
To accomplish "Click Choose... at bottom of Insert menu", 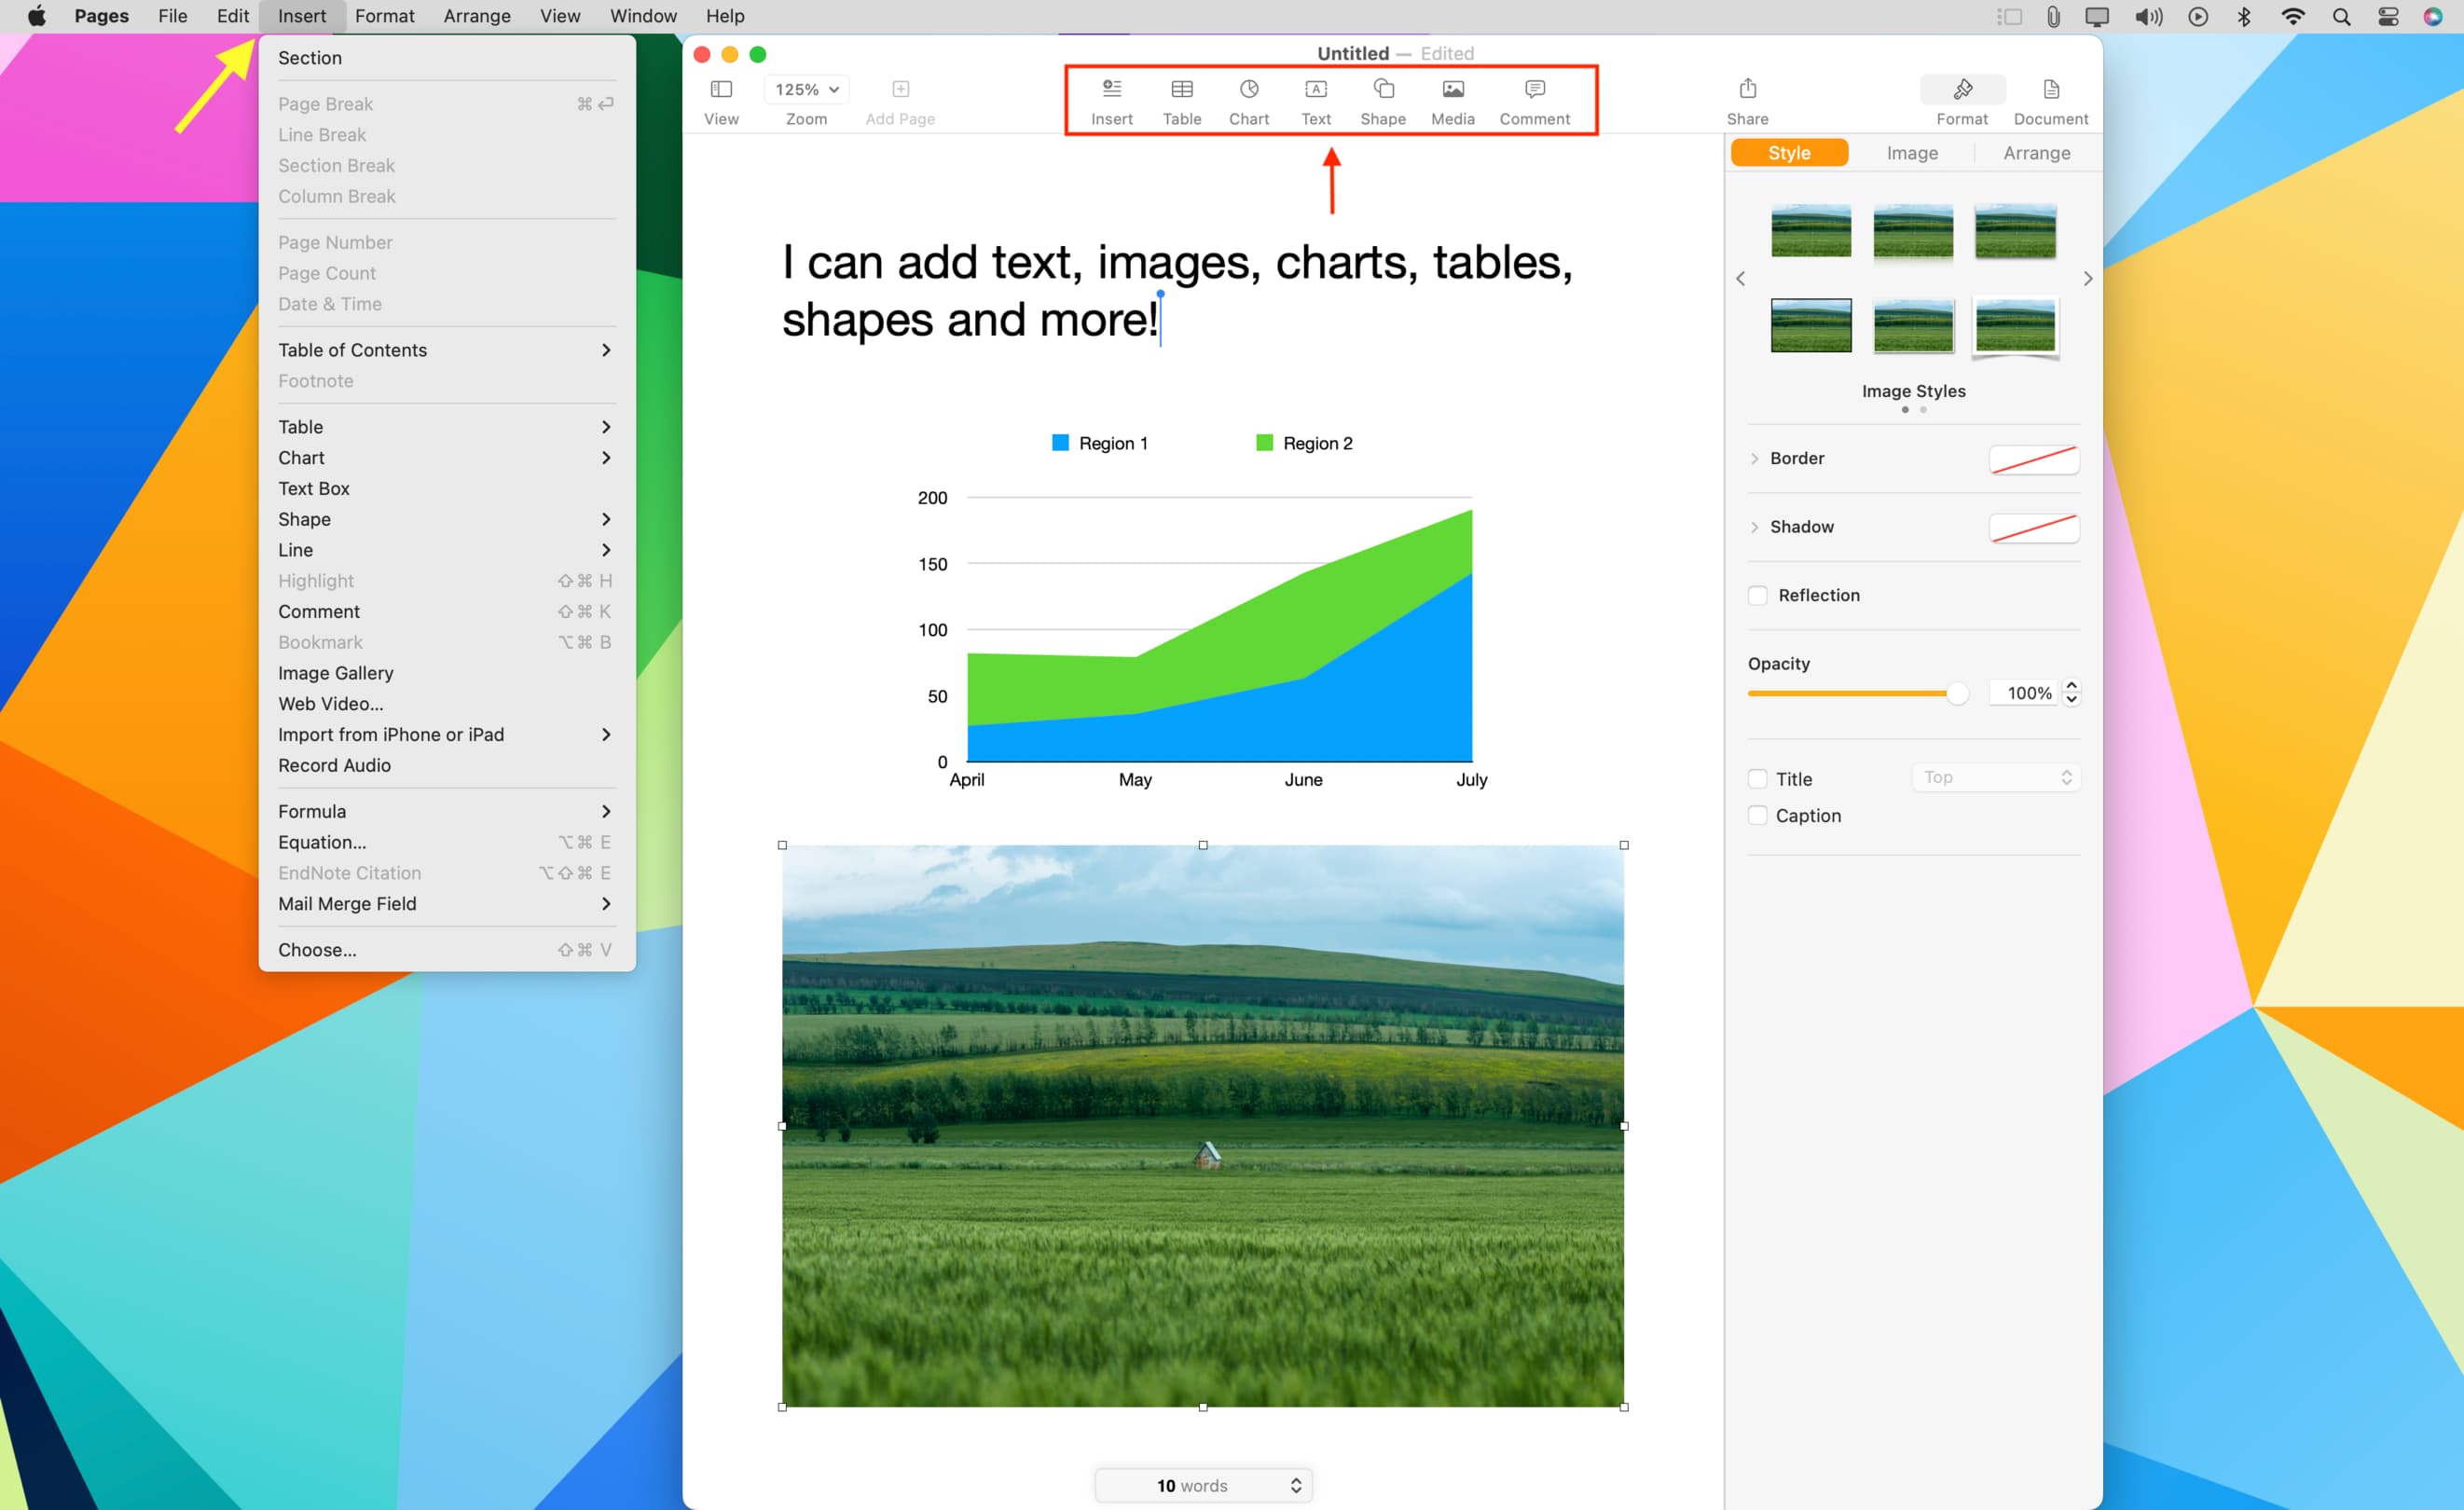I will pyautogui.click(x=446, y=949).
